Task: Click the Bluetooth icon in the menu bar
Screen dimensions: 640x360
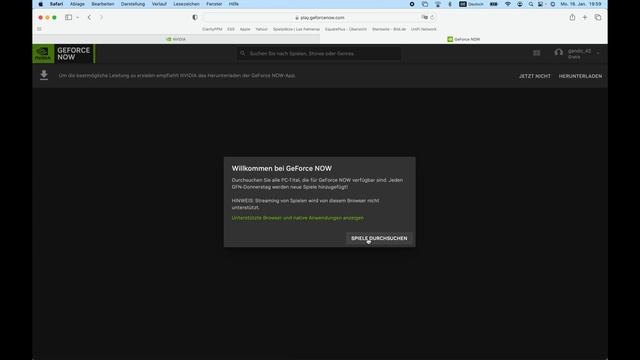Action: point(450,4)
